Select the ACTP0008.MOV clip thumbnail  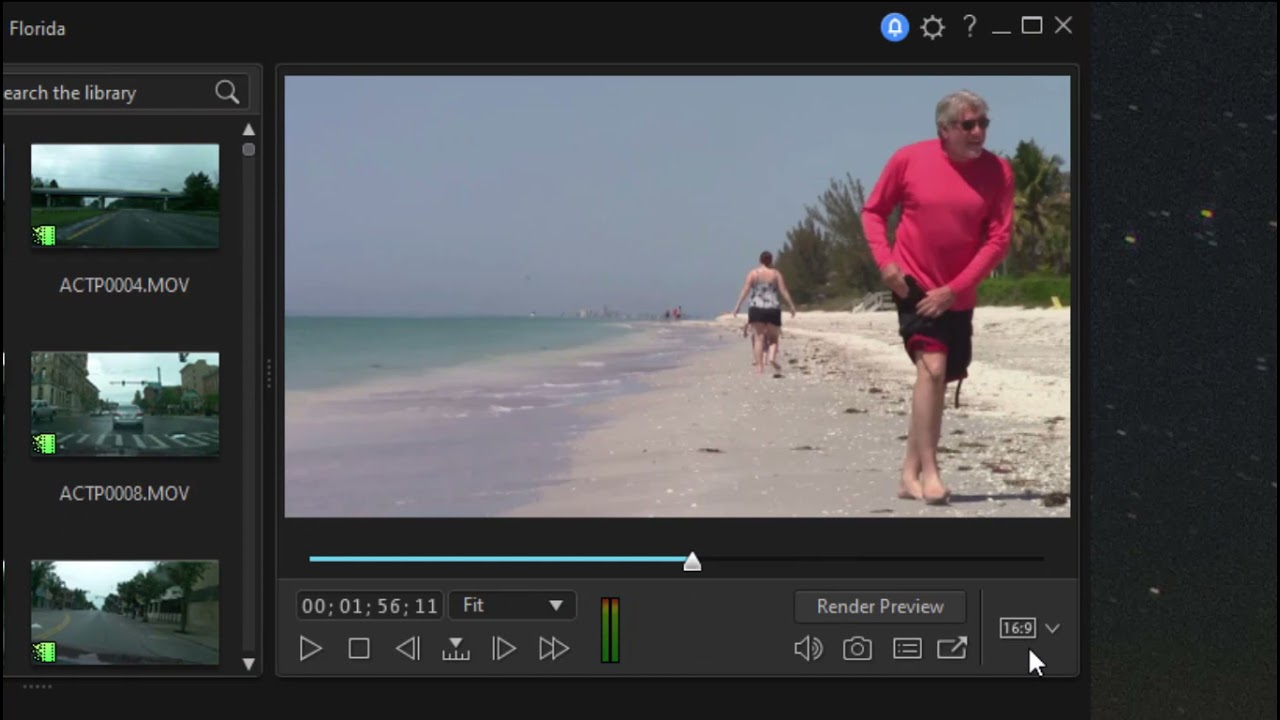click(125, 404)
